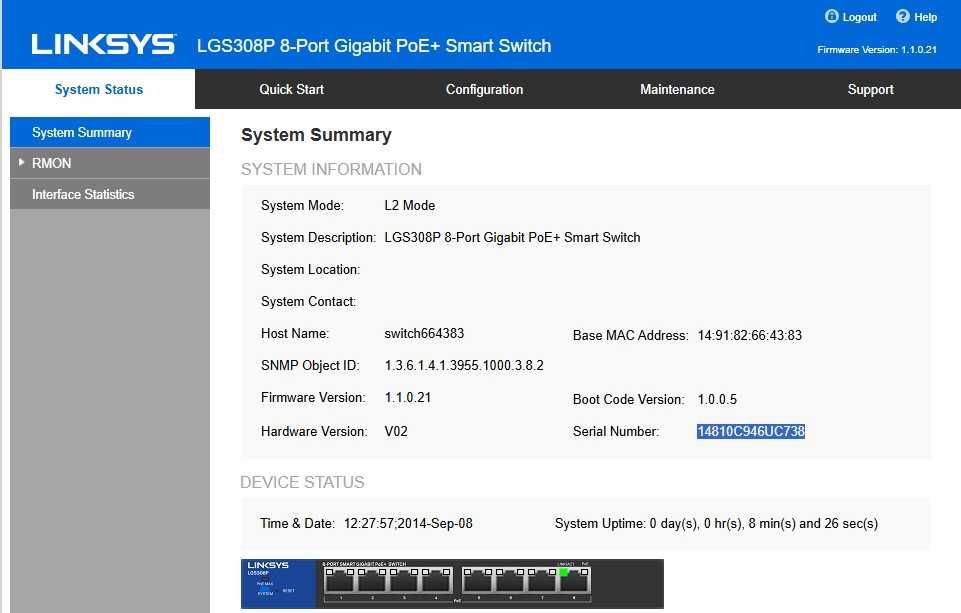Click port 1 on the switch diagram

tap(340, 581)
